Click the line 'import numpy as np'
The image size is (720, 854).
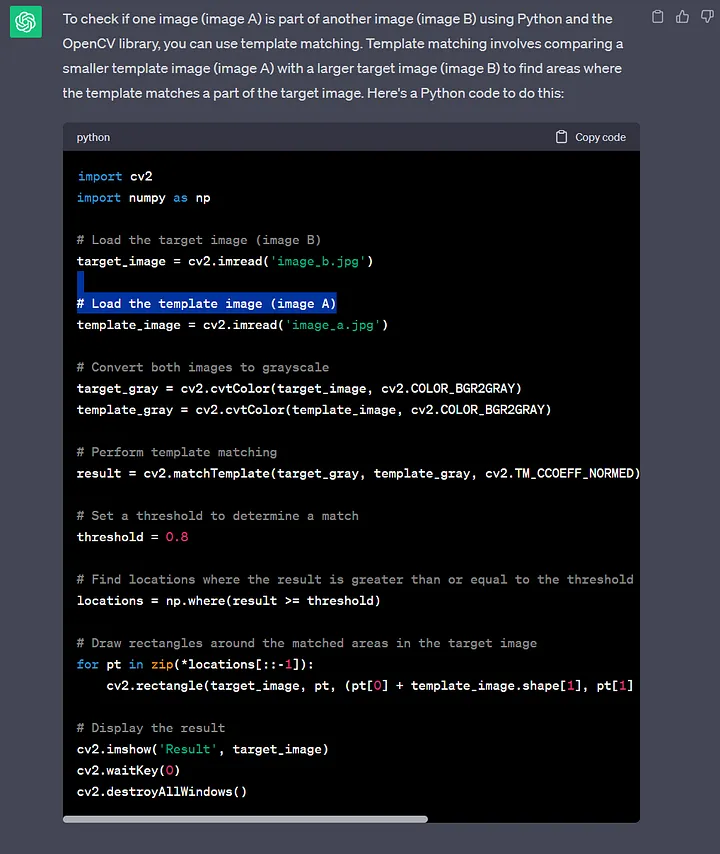(144, 198)
